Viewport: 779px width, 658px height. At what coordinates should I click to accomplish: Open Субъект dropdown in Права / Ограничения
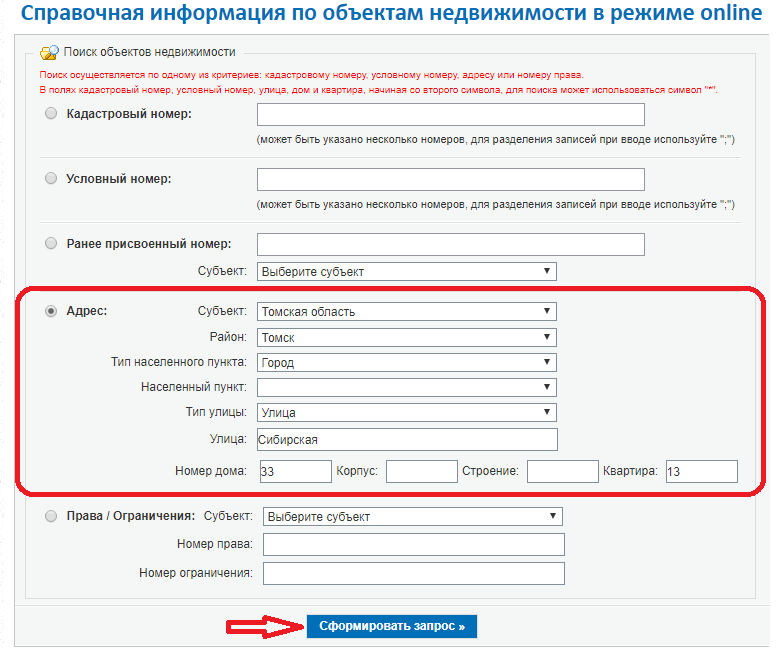tap(412, 516)
